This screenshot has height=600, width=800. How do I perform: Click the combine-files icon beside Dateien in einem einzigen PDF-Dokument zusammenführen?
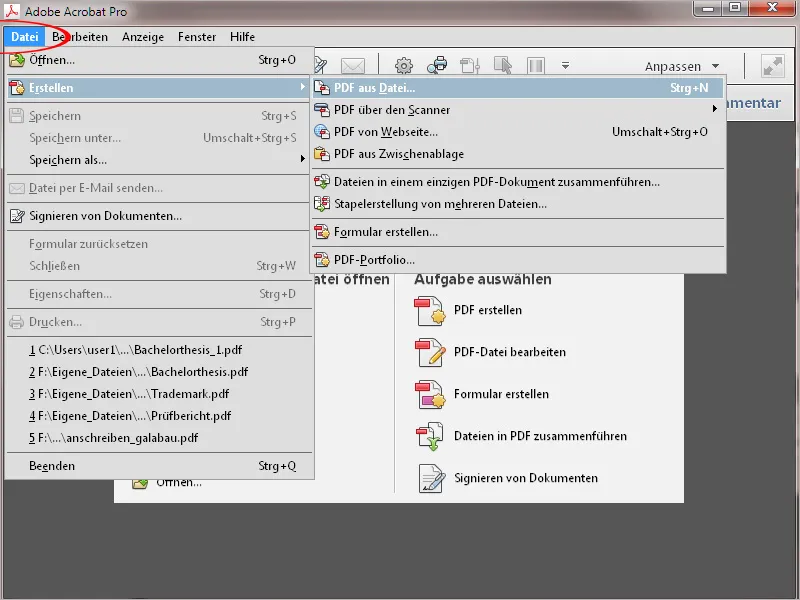[322, 182]
